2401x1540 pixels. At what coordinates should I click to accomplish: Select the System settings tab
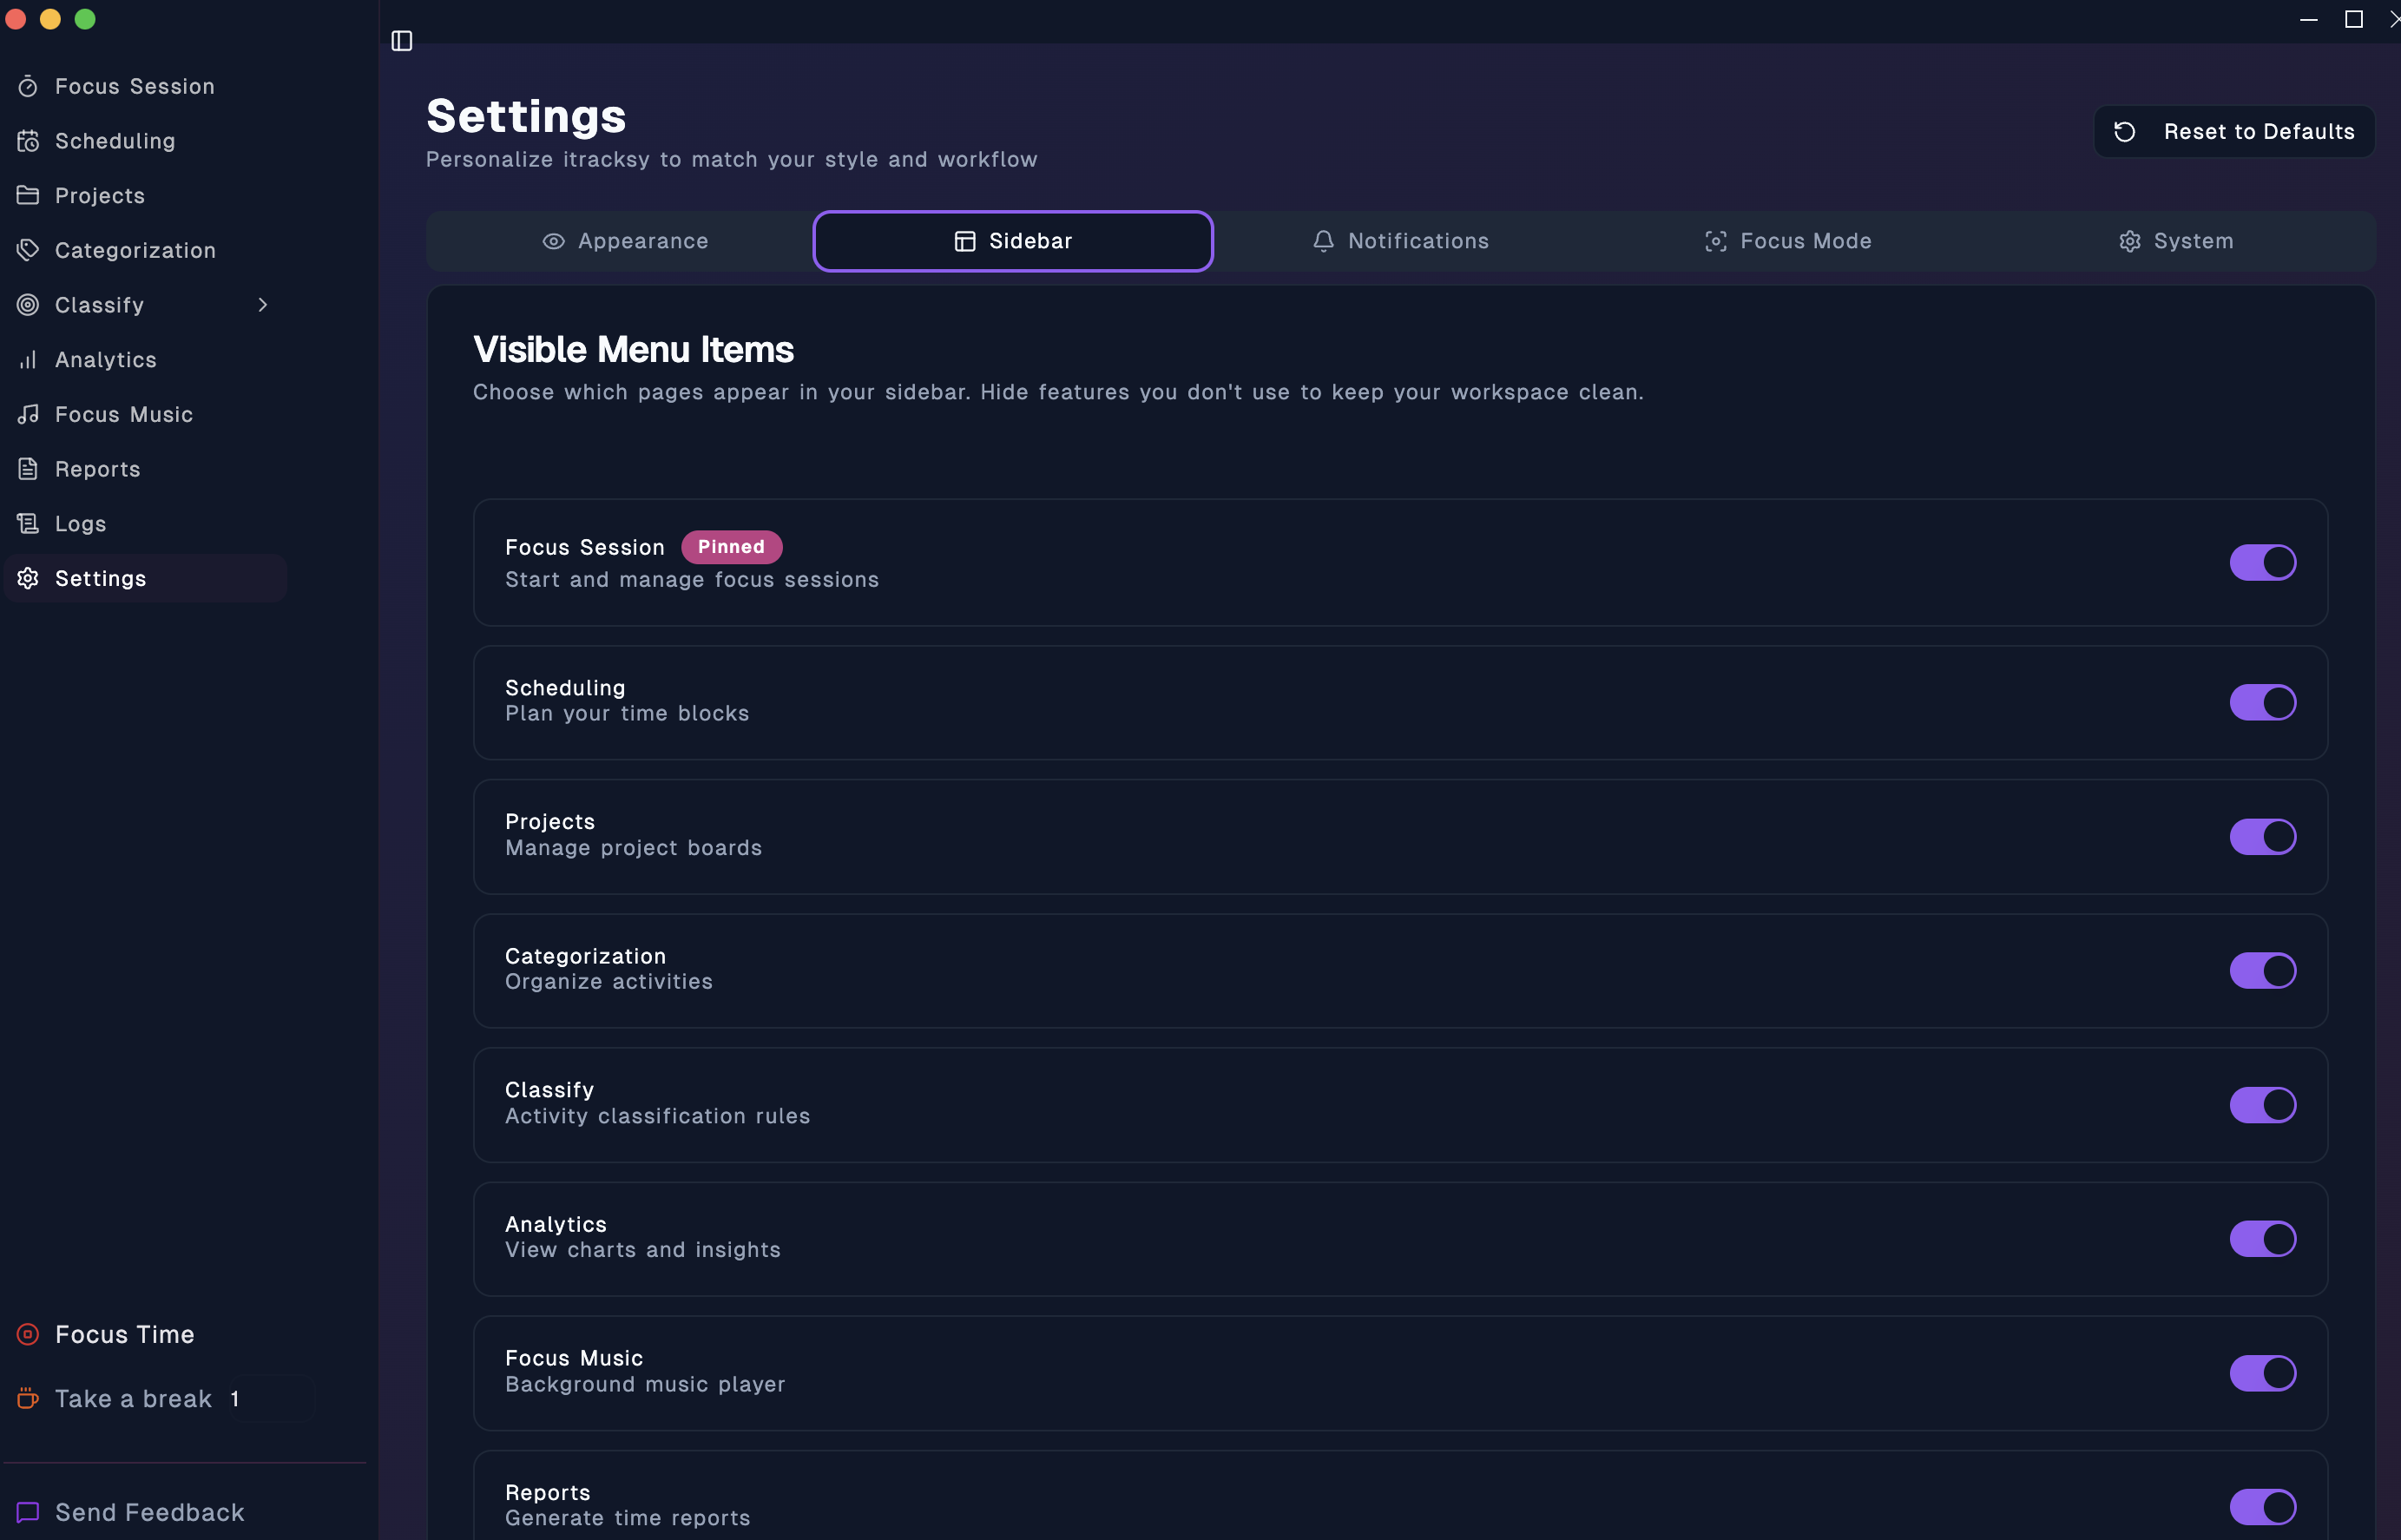point(2175,241)
